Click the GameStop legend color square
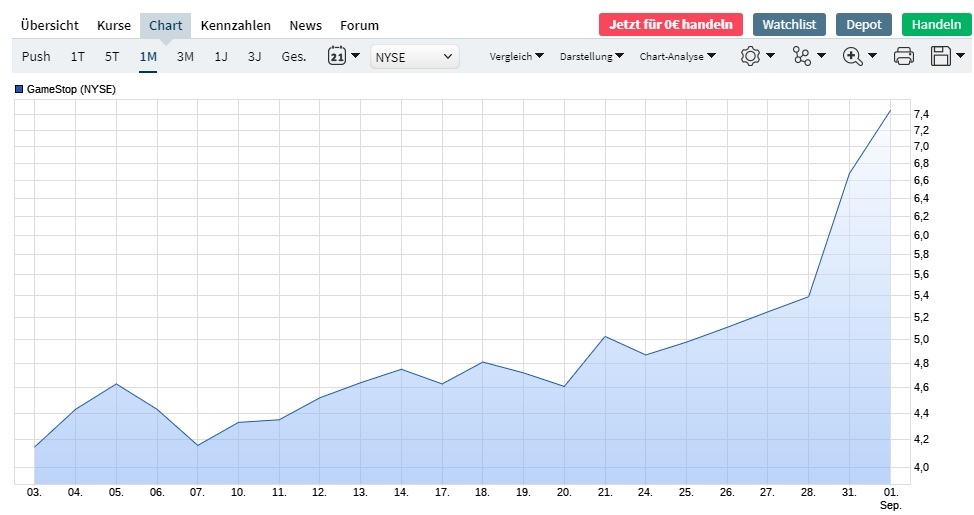Viewport: 974px width, 515px height. click(x=19, y=90)
